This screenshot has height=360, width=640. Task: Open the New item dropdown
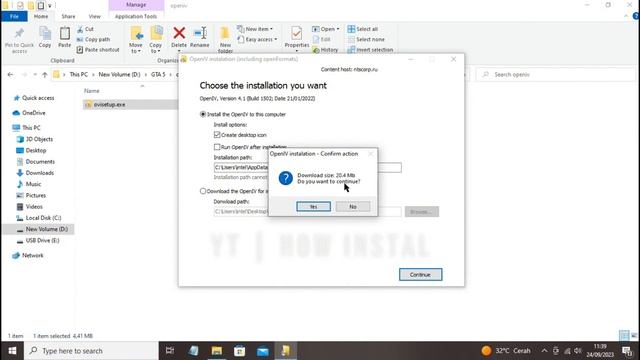click(x=255, y=29)
